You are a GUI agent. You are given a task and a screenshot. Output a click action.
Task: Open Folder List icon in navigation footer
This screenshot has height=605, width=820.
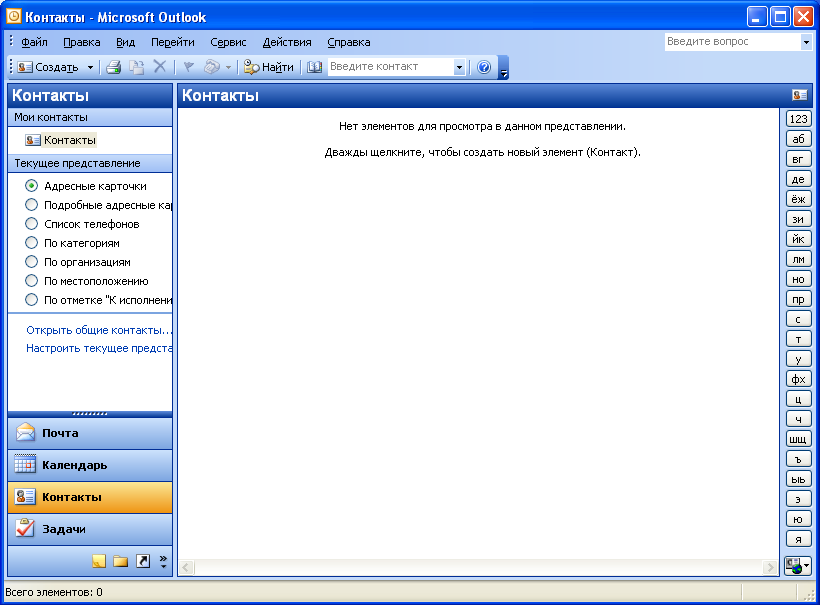pos(121,562)
